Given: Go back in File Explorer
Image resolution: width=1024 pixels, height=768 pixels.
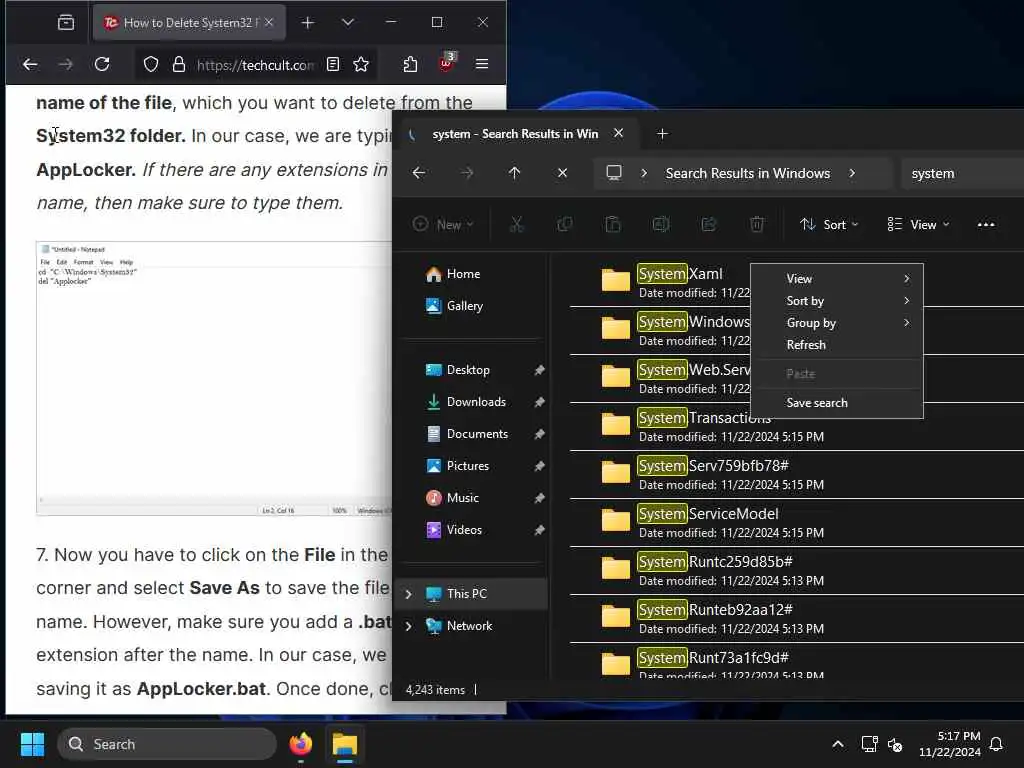Looking at the screenshot, I should click(419, 173).
